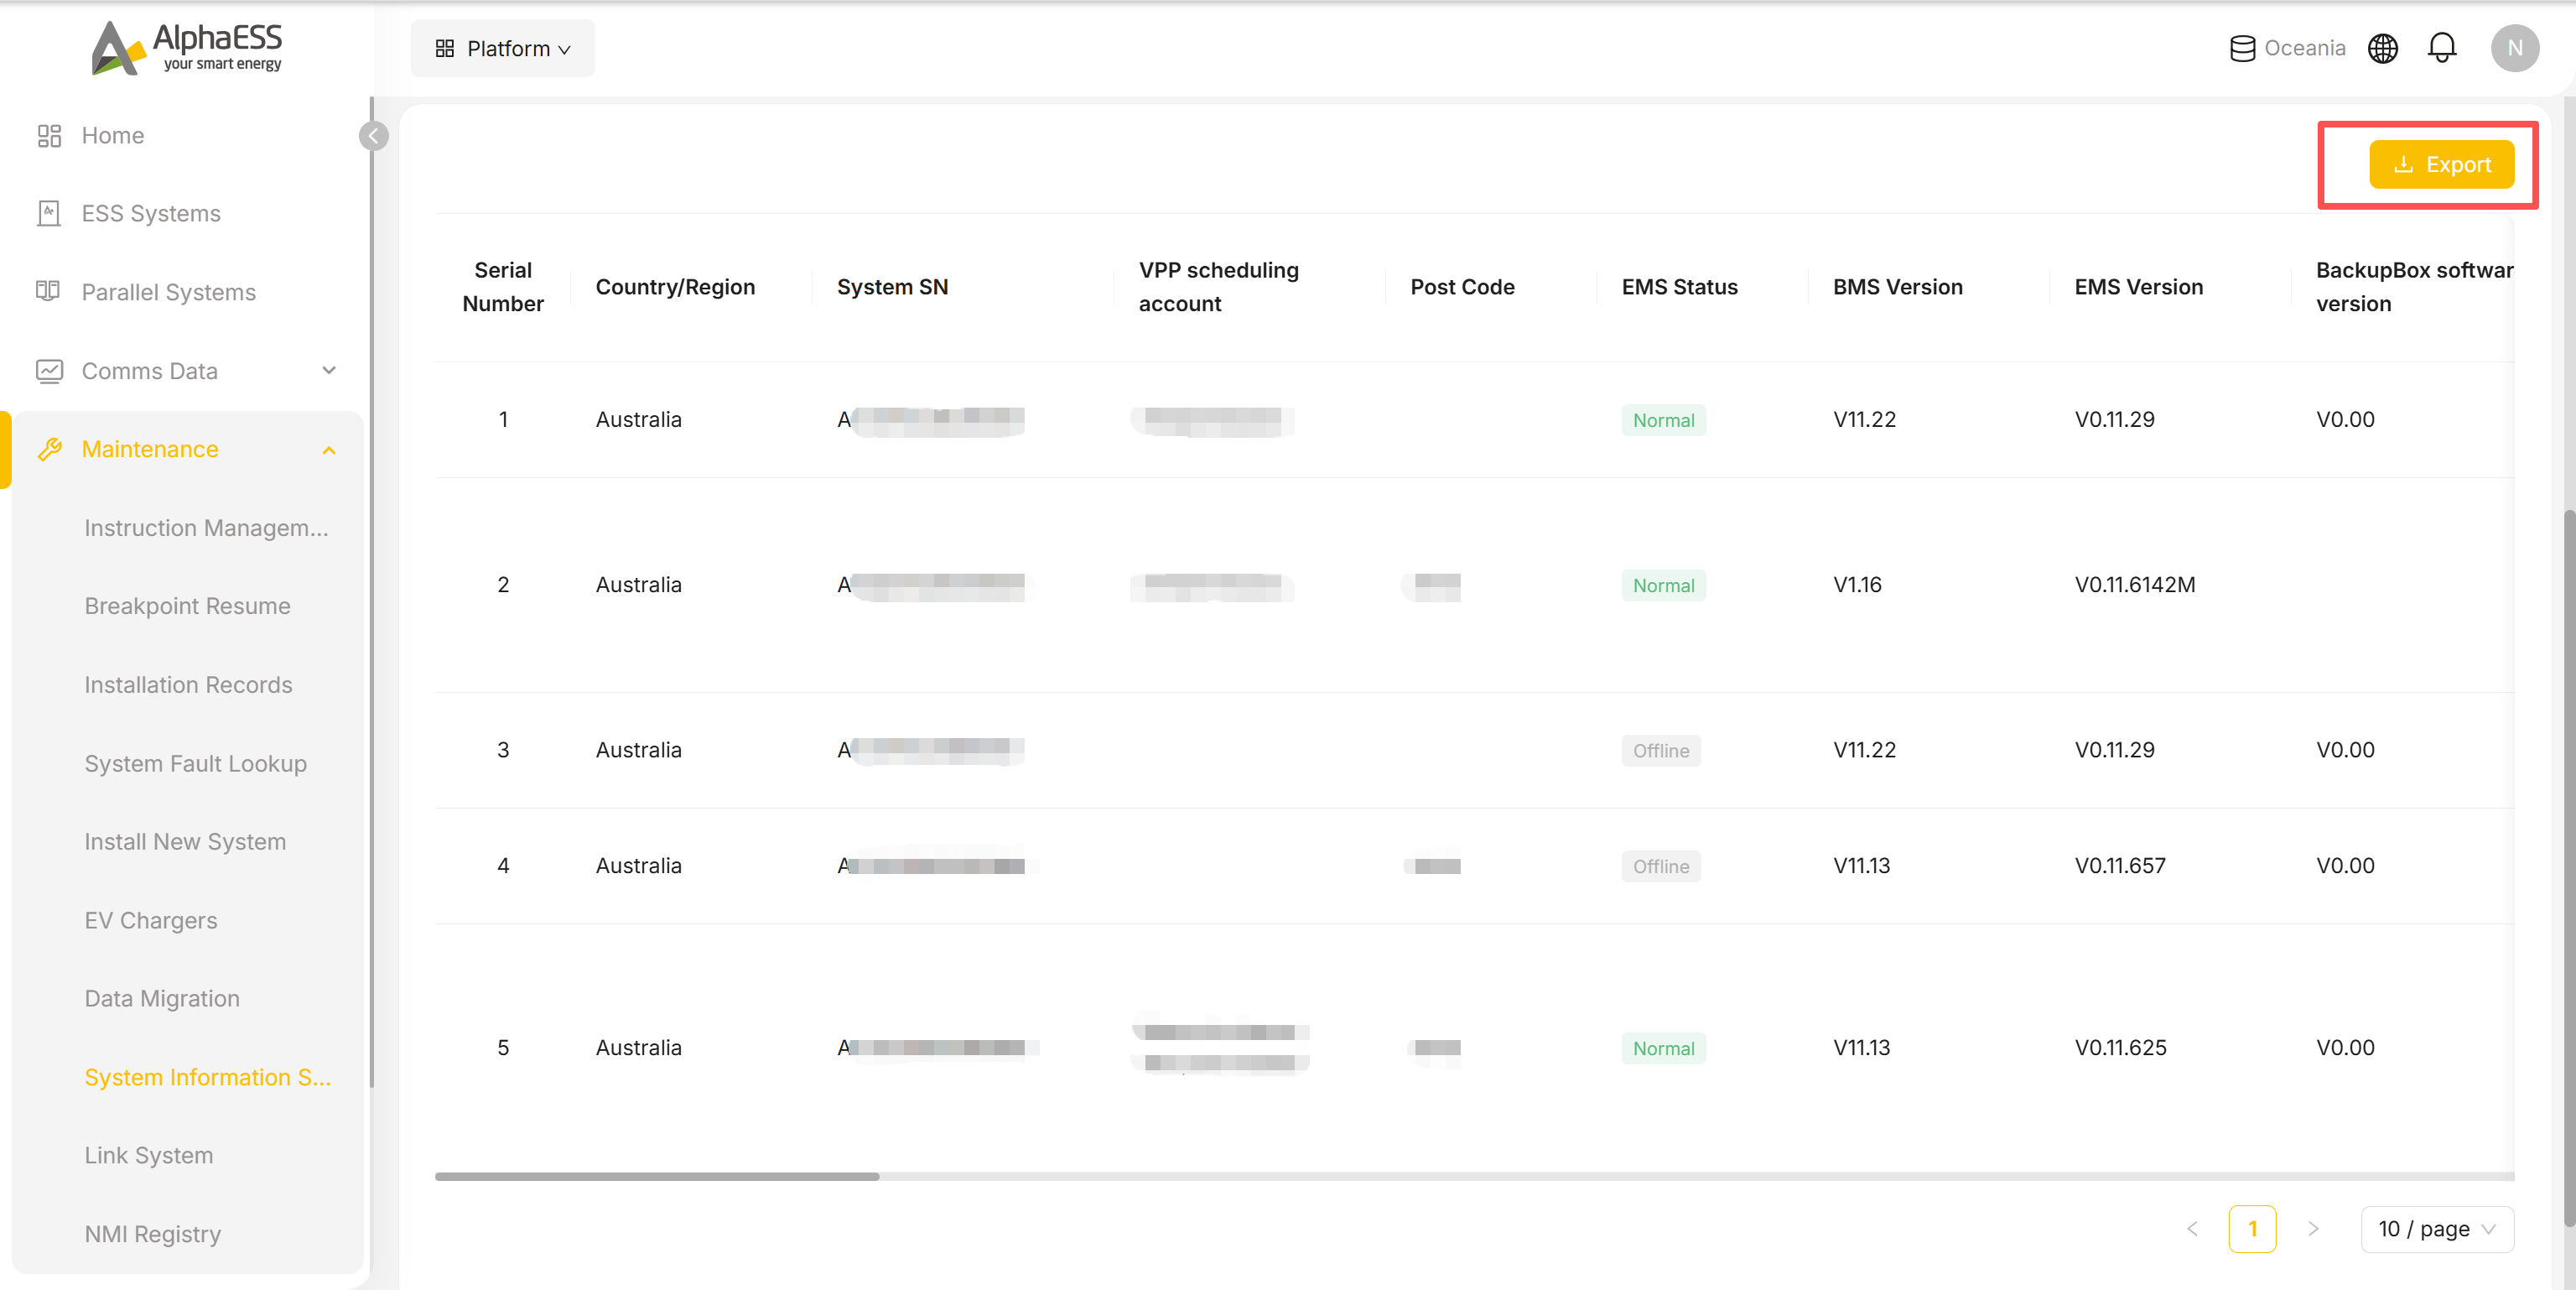Click the Comms Data chart icon
Screen dimensions: 2576x1290
coord(49,371)
